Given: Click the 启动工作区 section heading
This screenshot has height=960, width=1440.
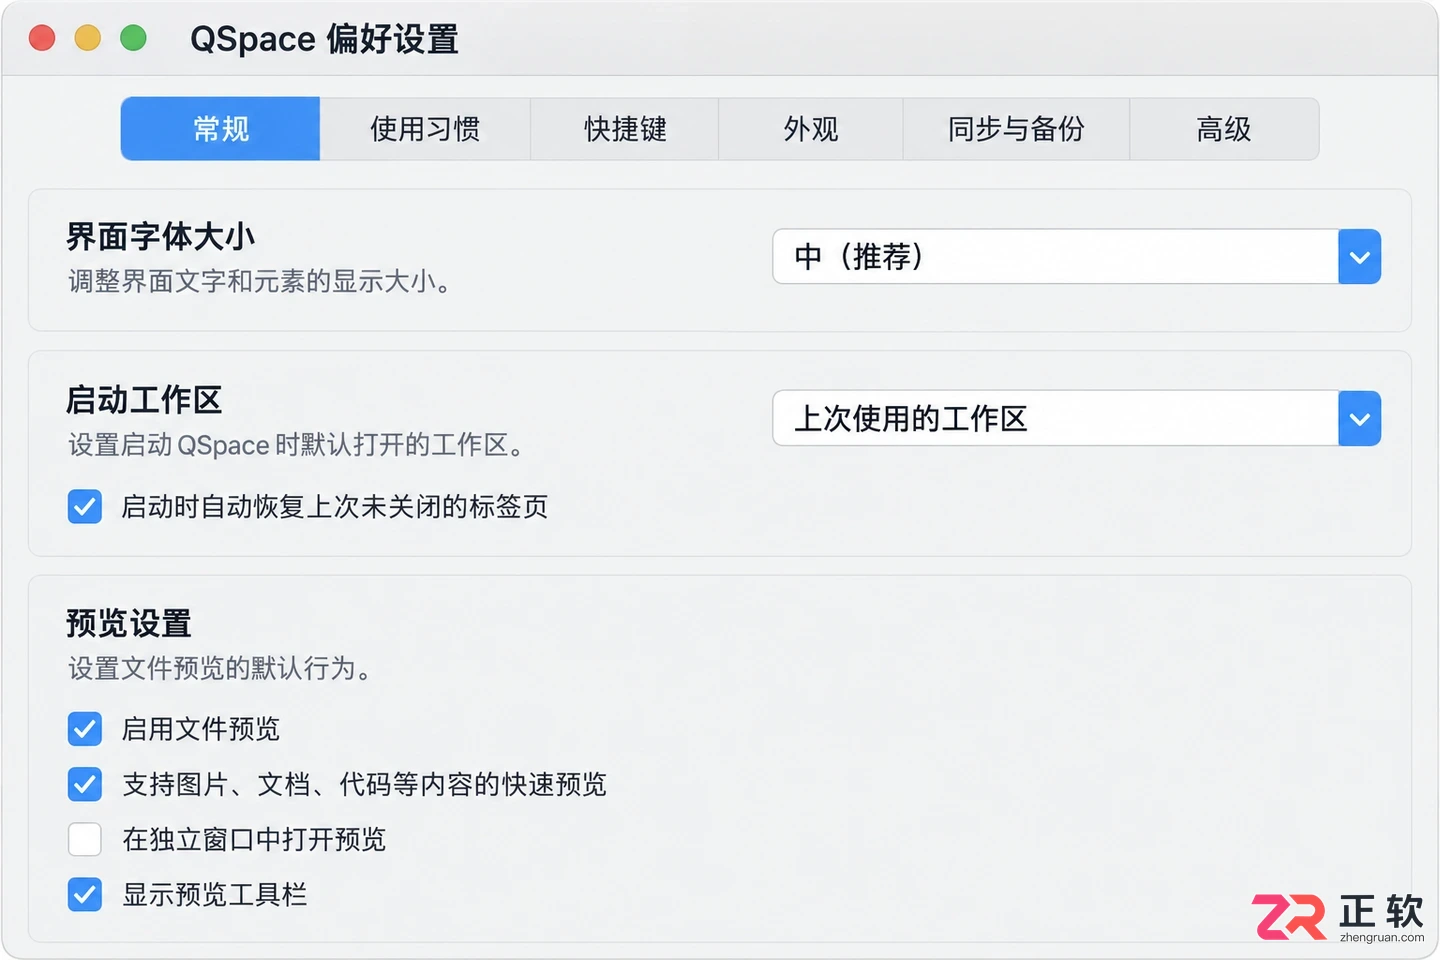Looking at the screenshot, I should pyautogui.click(x=144, y=400).
